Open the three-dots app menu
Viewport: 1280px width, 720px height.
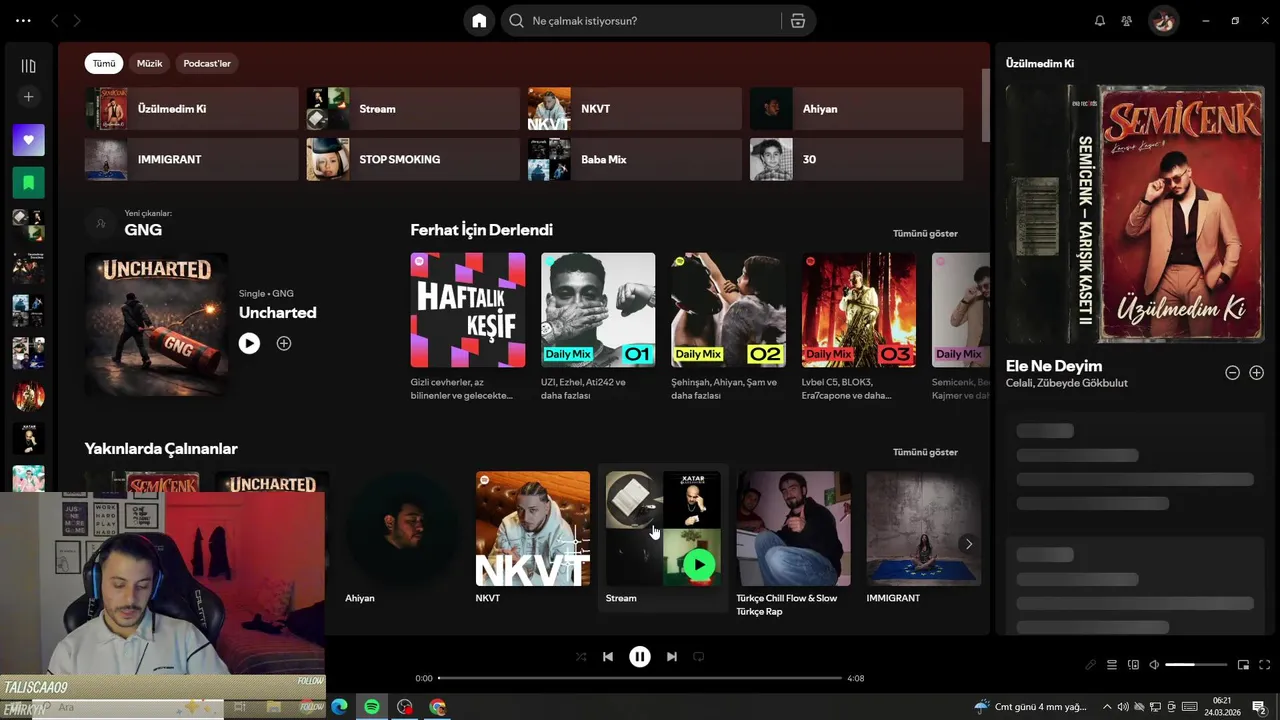(24, 21)
